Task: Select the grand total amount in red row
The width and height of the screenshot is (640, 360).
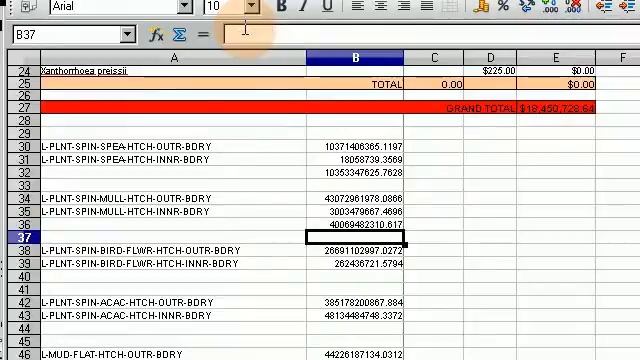Action: pyautogui.click(x=556, y=108)
